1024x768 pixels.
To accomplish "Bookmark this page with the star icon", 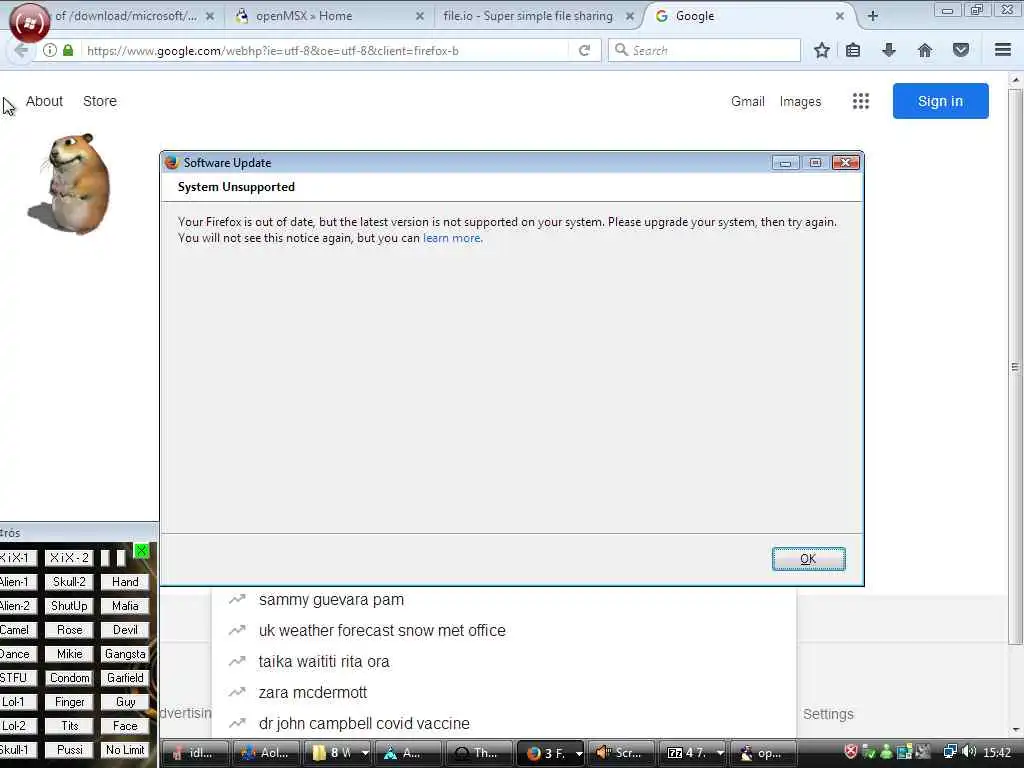I will tap(822, 50).
